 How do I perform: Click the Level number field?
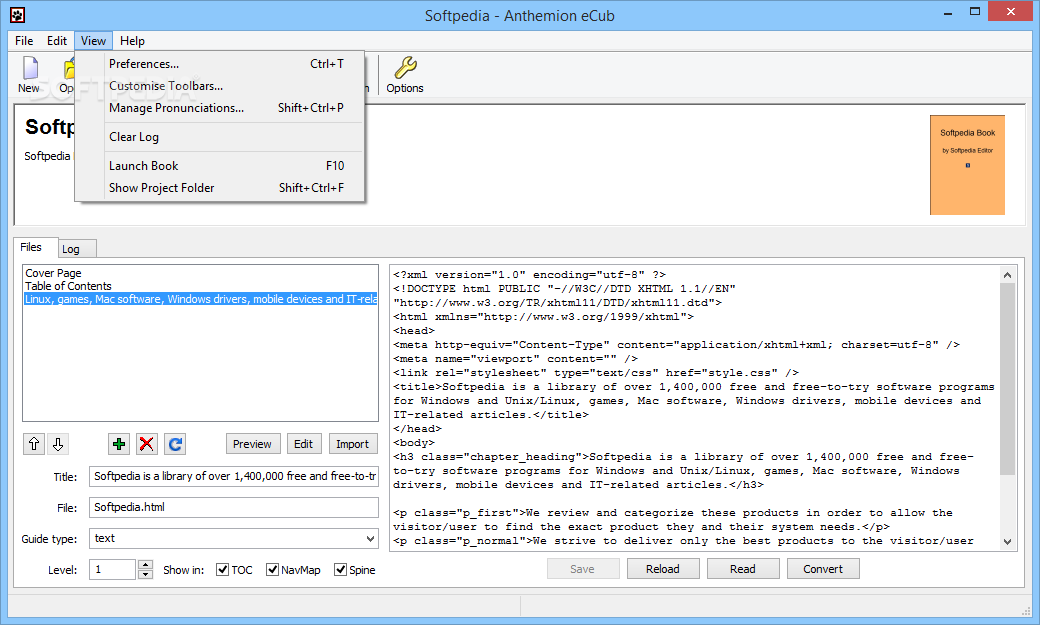pos(113,569)
